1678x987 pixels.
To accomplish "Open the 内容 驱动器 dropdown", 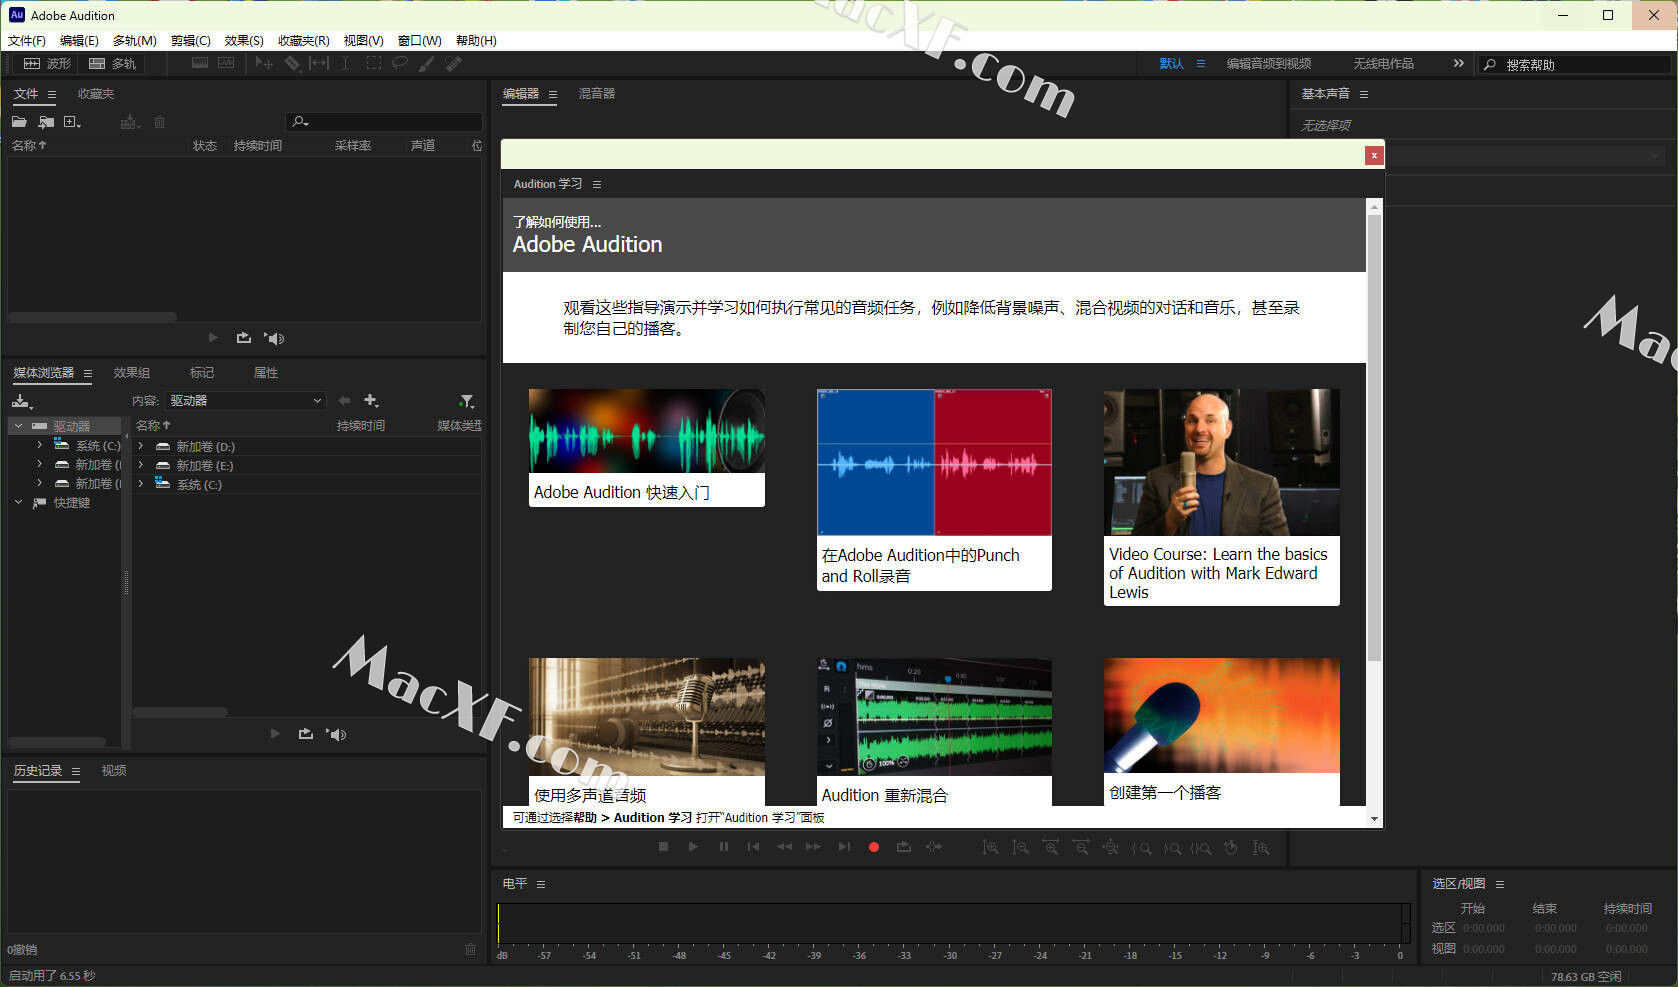I will click(x=245, y=401).
